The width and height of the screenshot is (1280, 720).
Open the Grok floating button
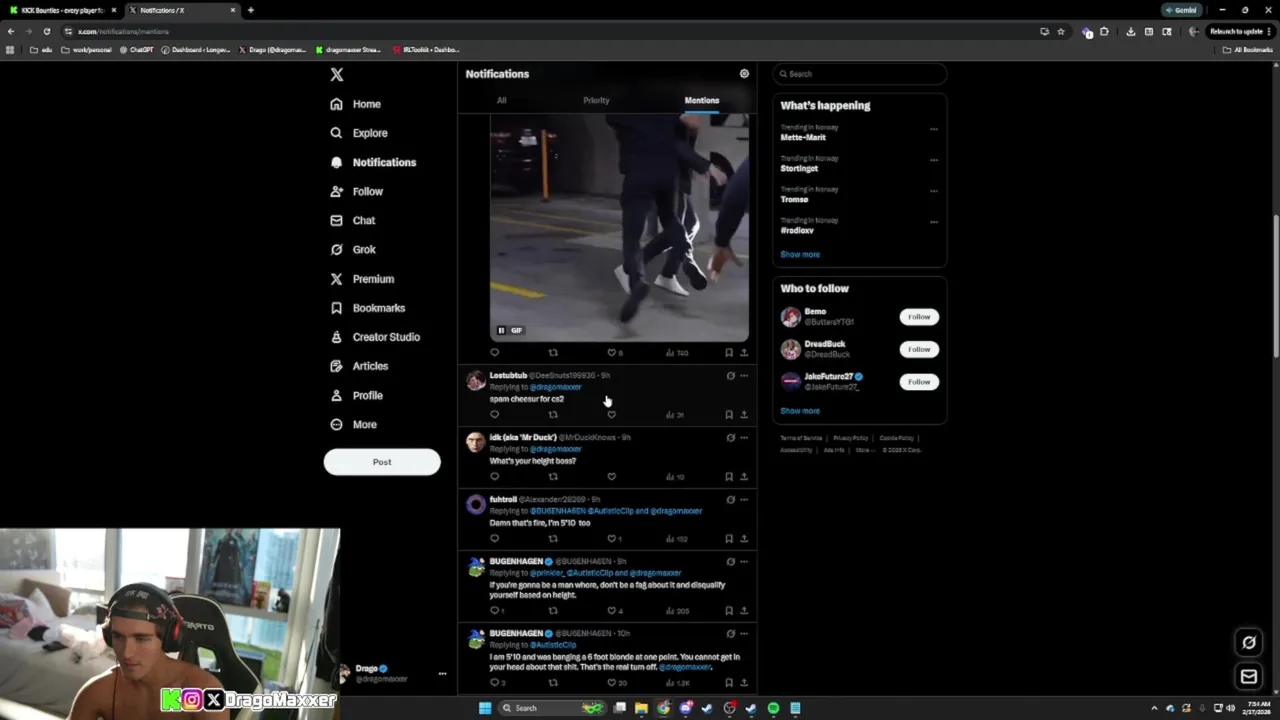click(1249, 642)
